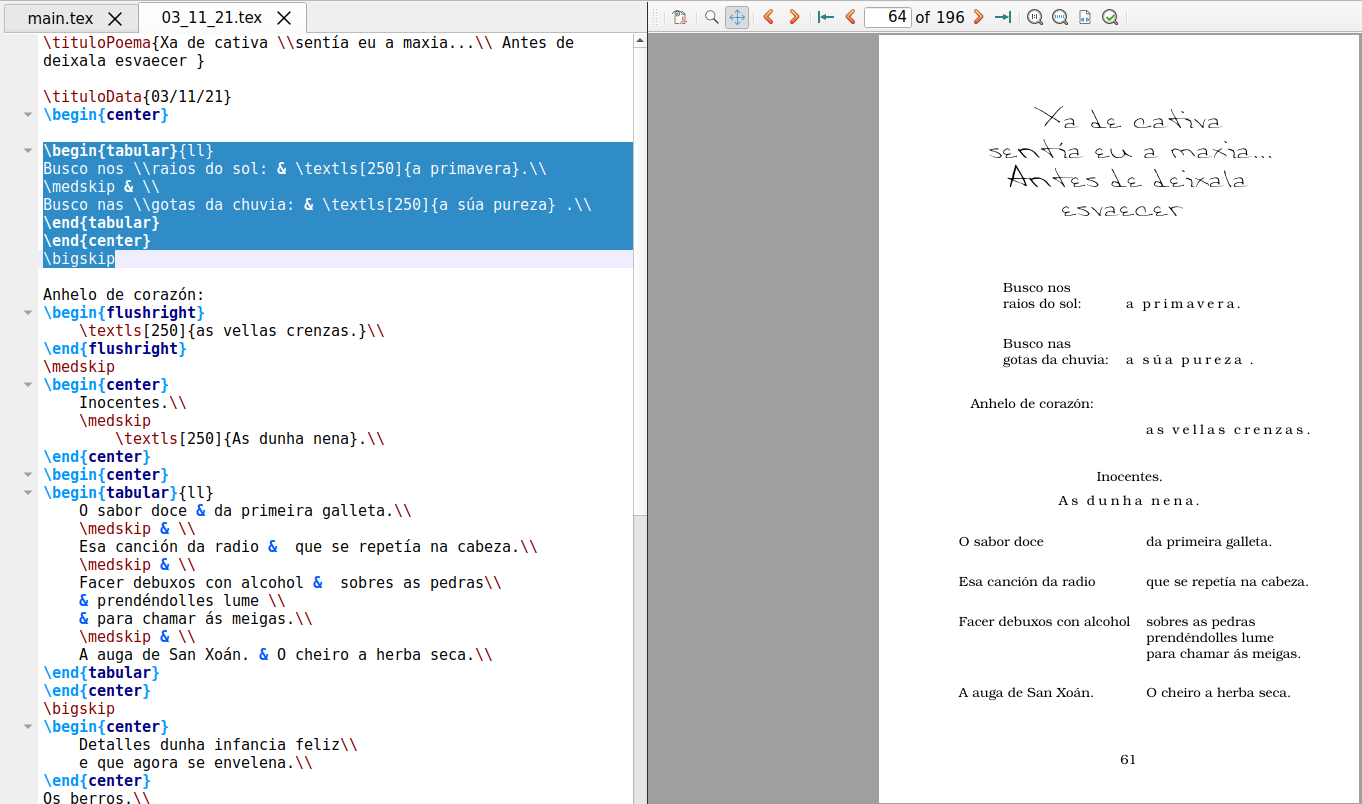The height and width of the screenshot is (804, 1362).
Task: Fit PDF to window width
Action: pyautogui.click(x=1060, y=17)
